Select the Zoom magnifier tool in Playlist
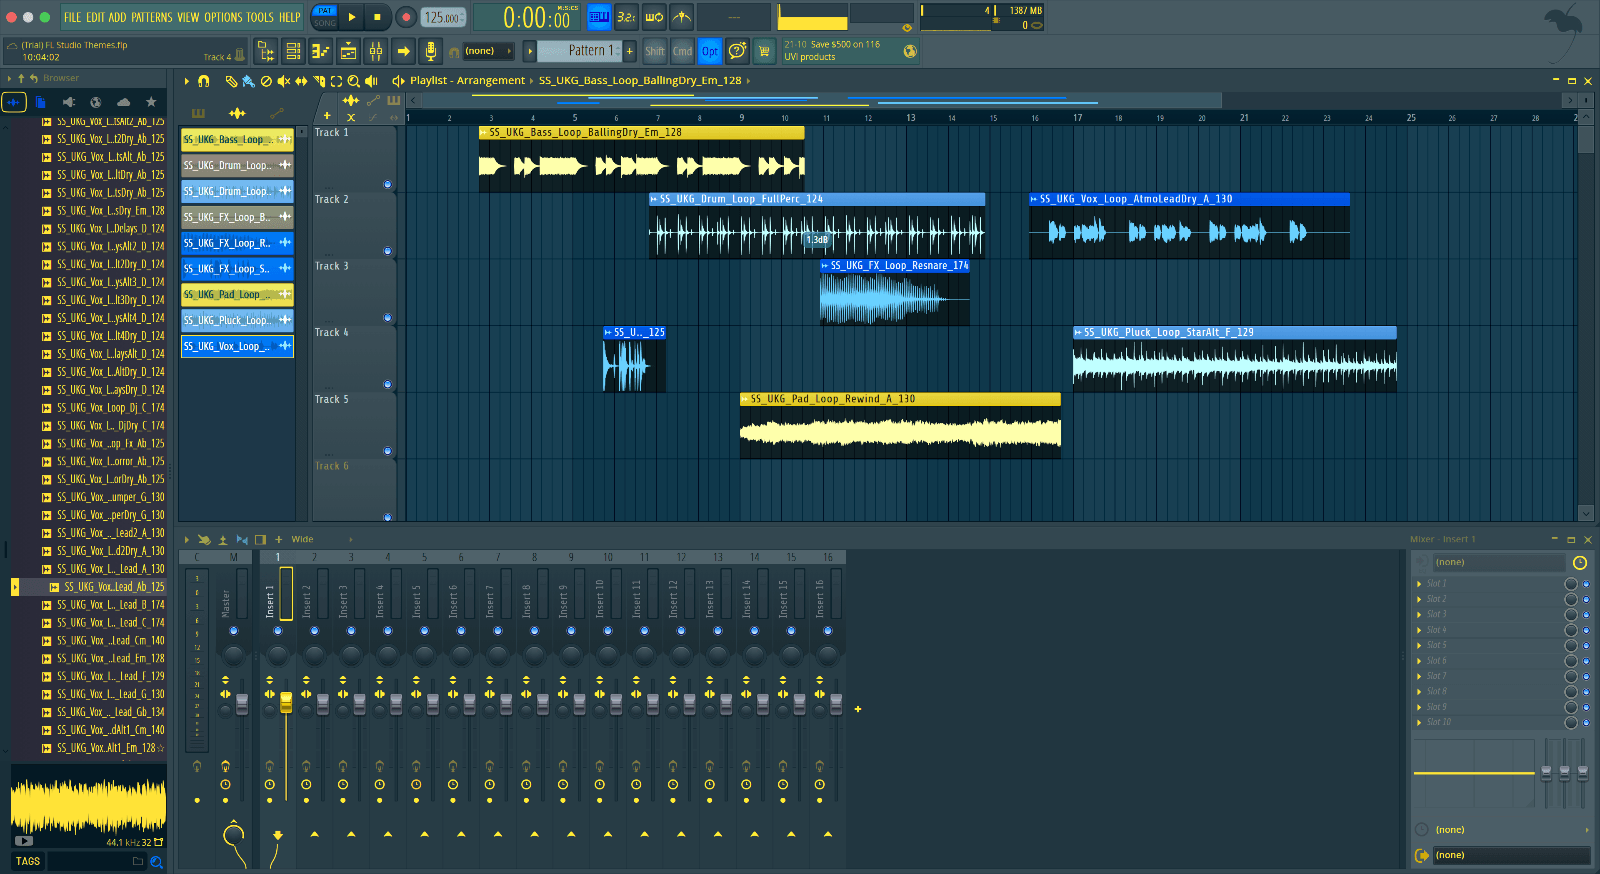The width and height of the screenshot is (1600, 874). tap(353, 81)
